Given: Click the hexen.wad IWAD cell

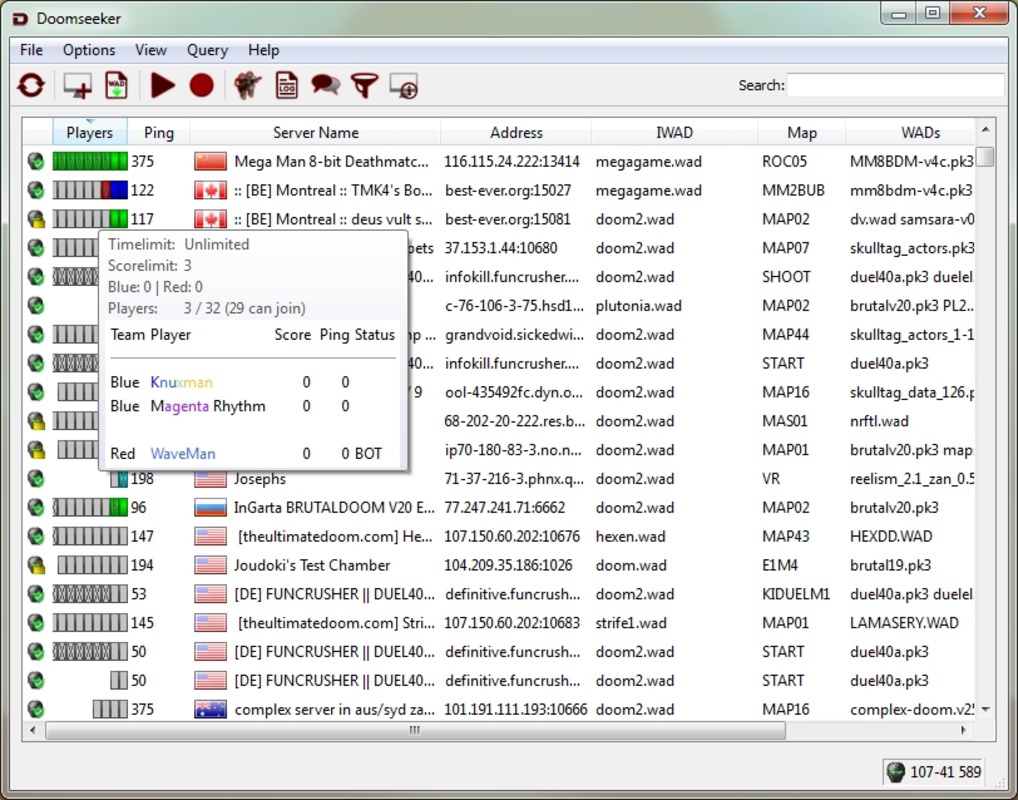Looking at the screenshot, I should [x=630, y=536].
